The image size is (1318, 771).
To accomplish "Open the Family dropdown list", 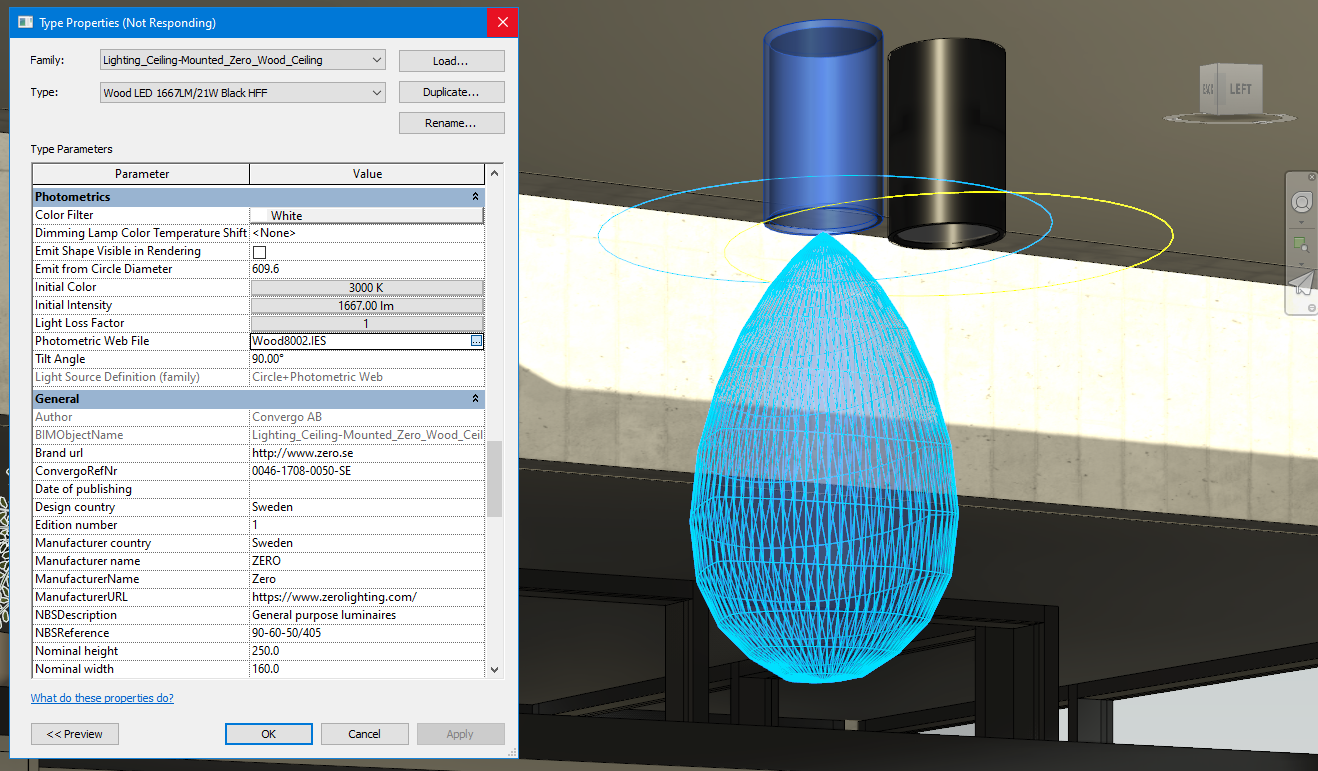I will 376,60.
